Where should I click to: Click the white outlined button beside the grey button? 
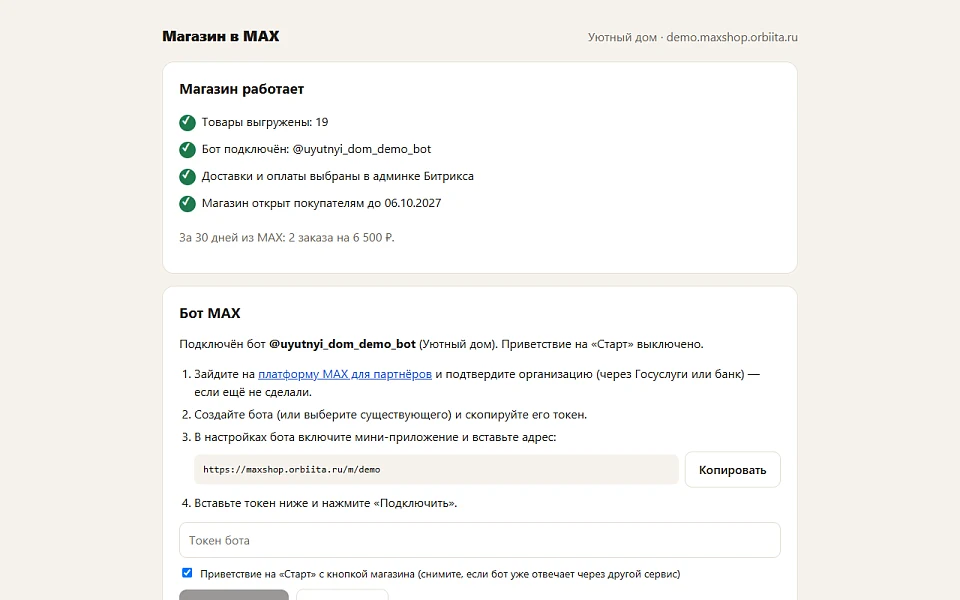tap(342, 595)
